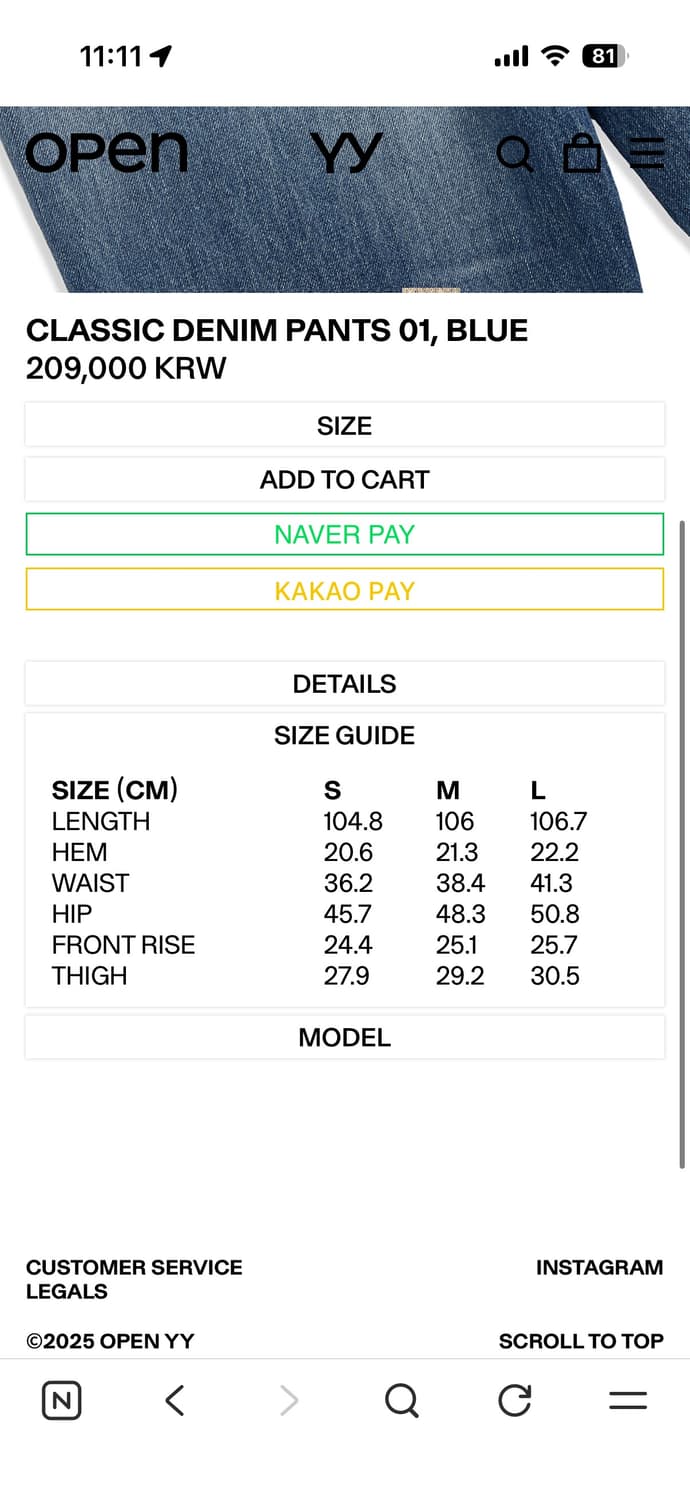Open the shopping bag cart icon
Screen dimensions: 690x1500
tap(582, 154)
